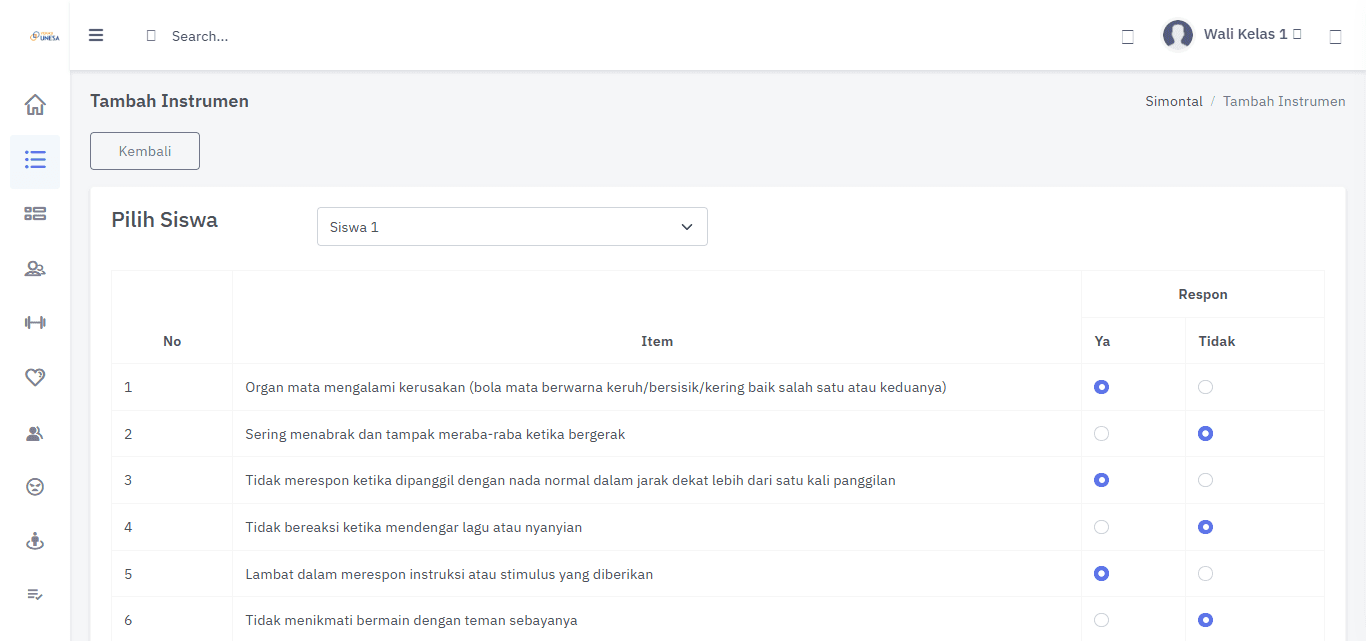Click text 'Tidak bereaksi ketika mendengar lagu atau nyanyian'

coord(413,527)
